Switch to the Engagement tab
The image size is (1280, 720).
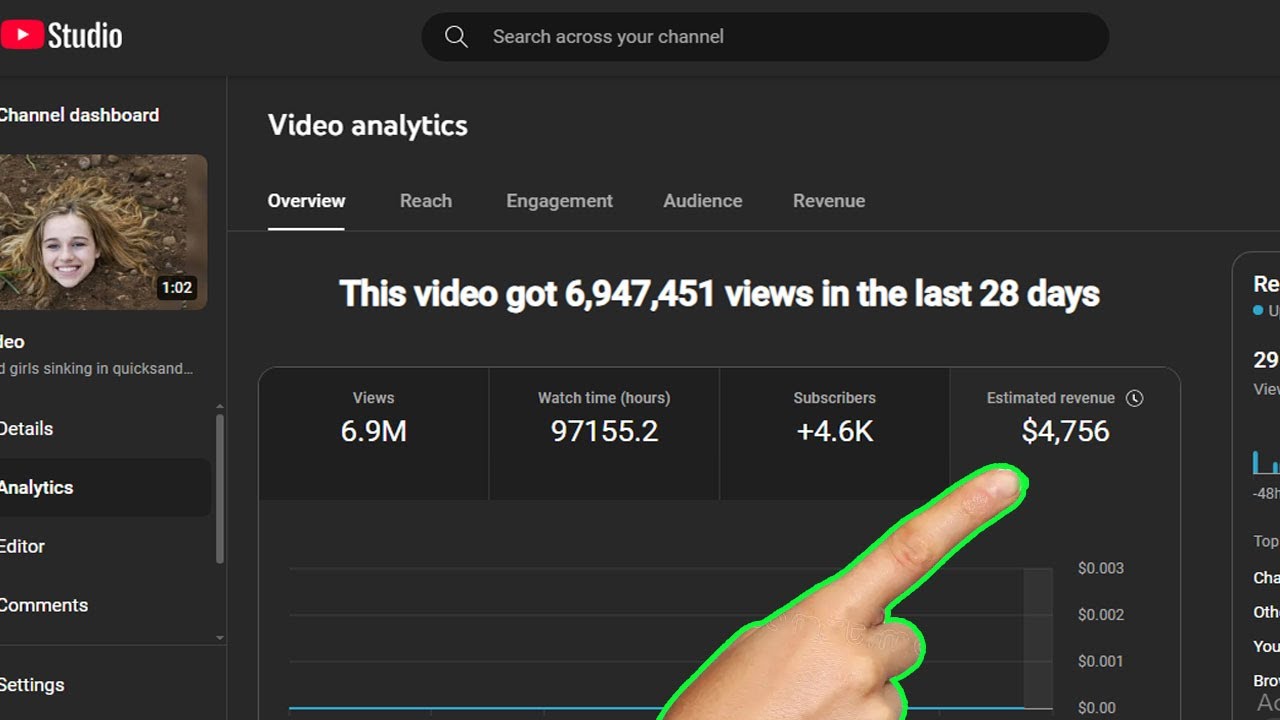[x=559, y=201]
